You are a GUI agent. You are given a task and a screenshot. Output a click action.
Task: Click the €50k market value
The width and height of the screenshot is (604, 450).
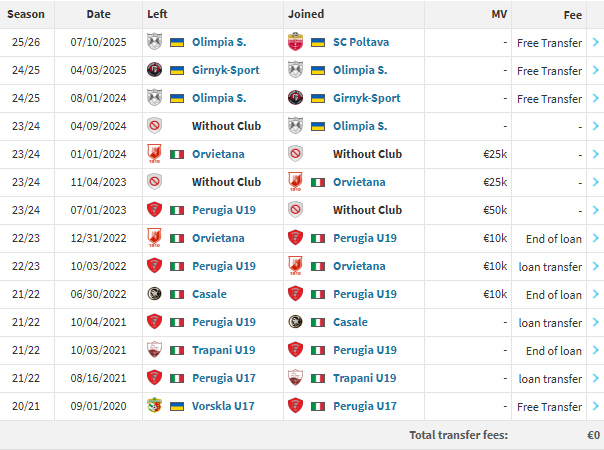tap(494, 210)
